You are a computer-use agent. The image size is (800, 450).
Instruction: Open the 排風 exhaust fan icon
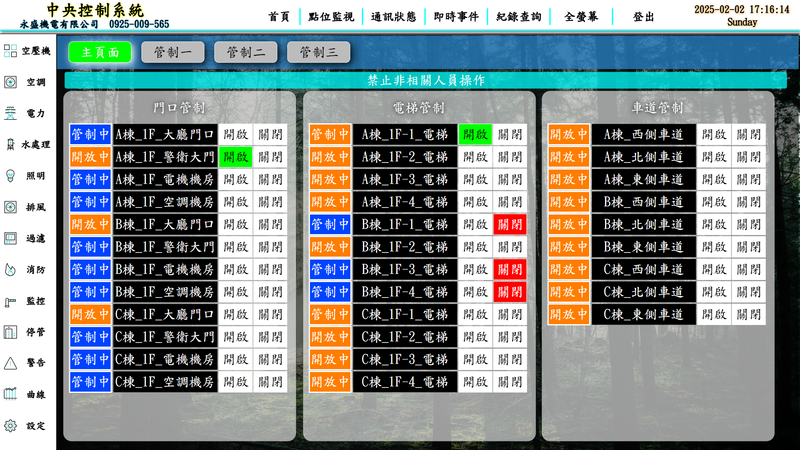pyautogui.click(x=10, y=207)
